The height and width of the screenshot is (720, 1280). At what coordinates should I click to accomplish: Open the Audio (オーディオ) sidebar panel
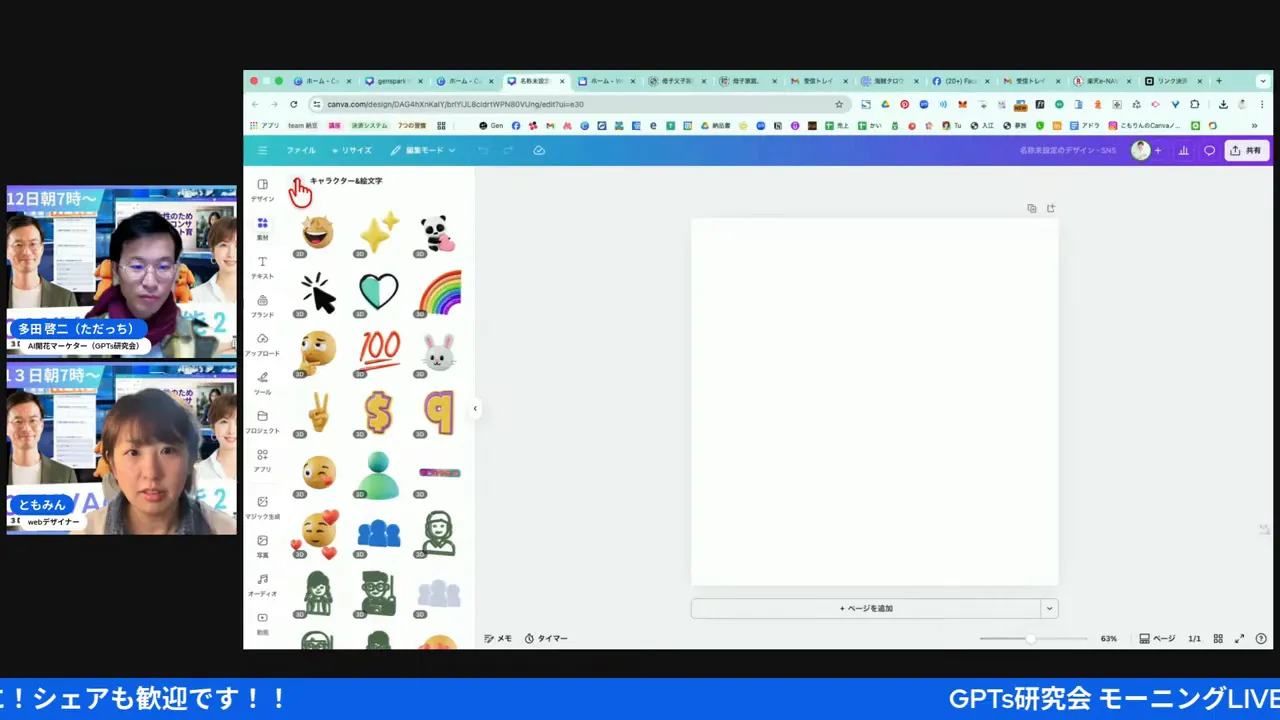tap(262, 584)
